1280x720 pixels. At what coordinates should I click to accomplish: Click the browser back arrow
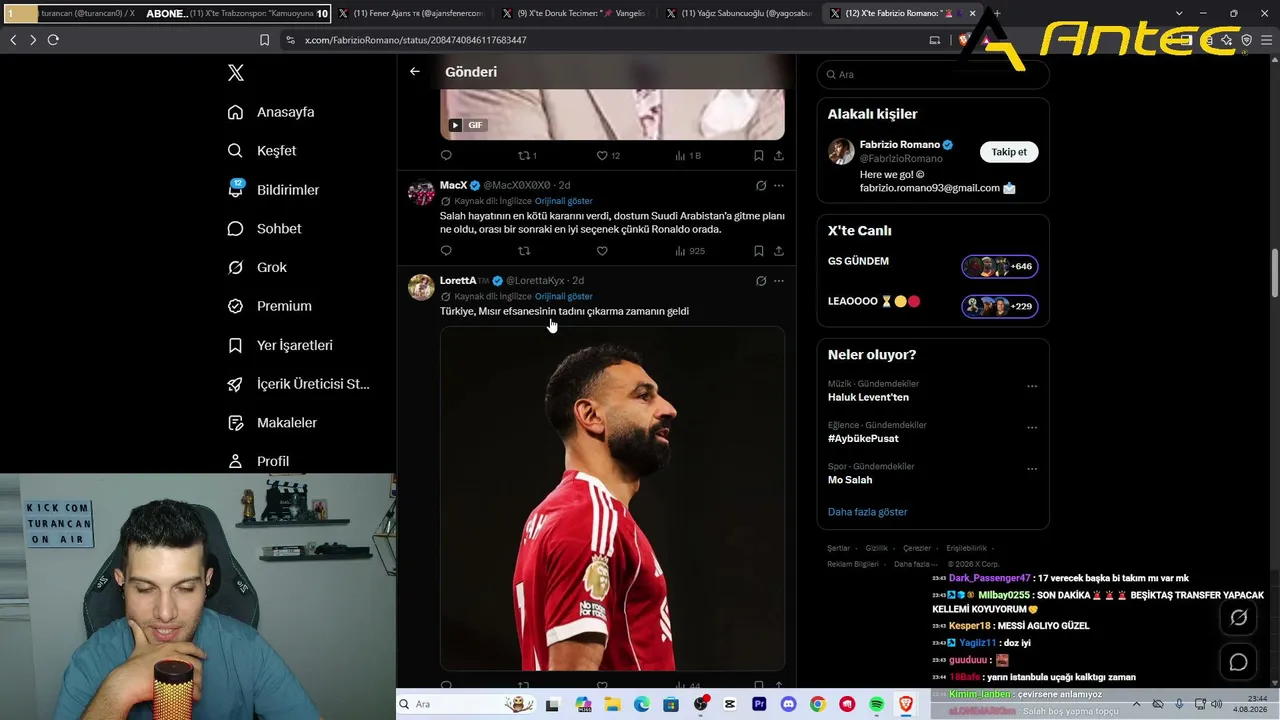(x=13, y=40)
